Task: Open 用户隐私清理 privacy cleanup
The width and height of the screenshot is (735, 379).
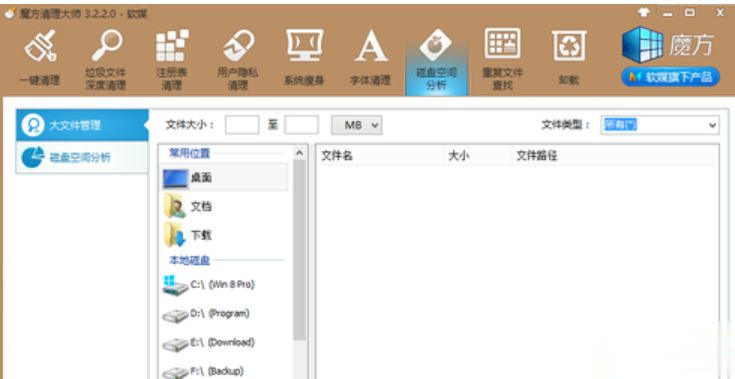Action: pos(238,59)
